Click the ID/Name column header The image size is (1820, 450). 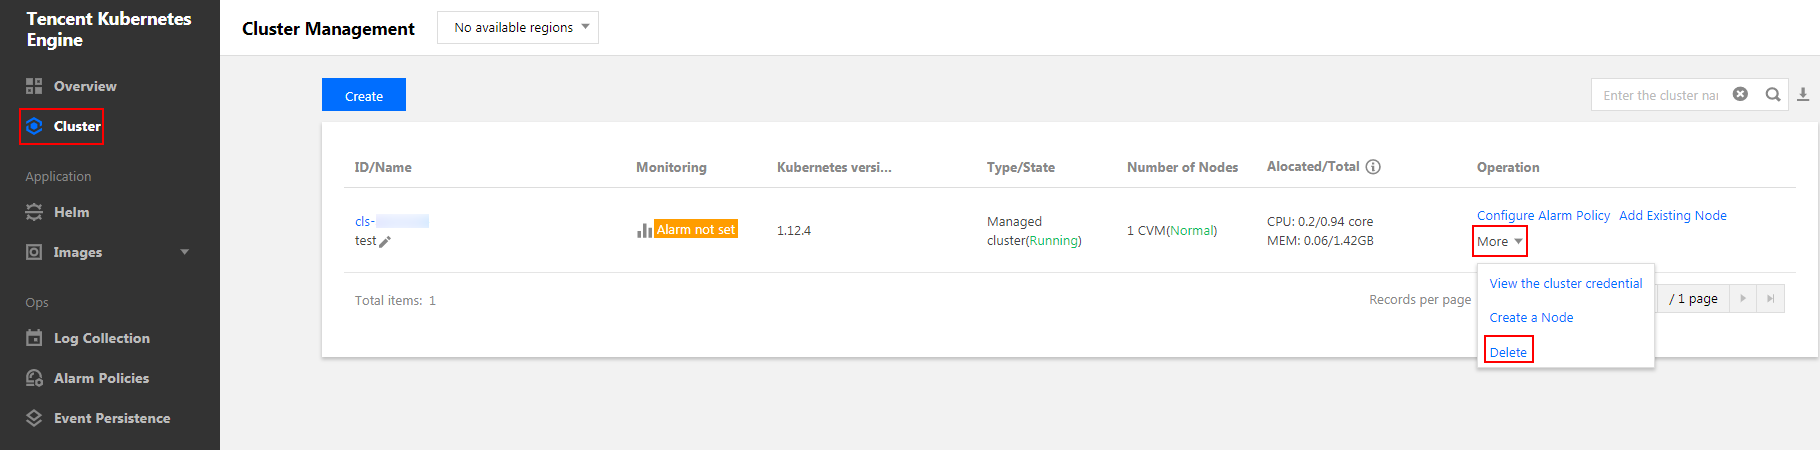[383, 167]
